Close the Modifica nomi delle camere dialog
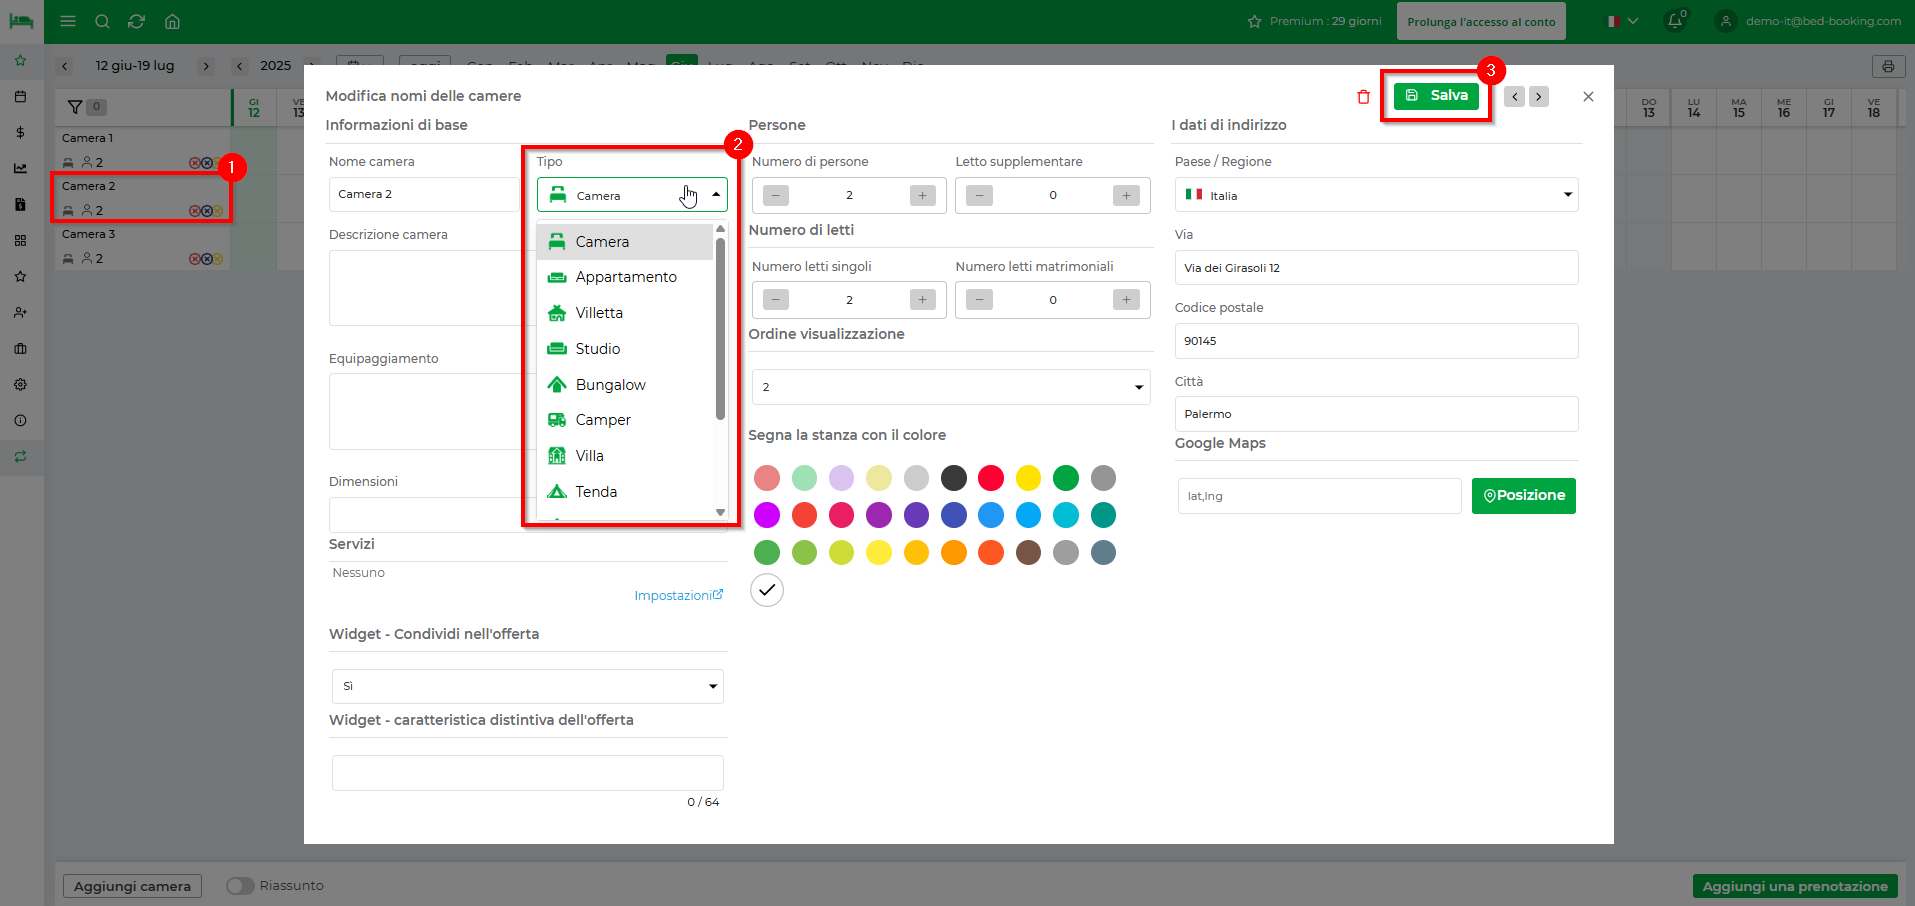The height and width of the screenshot is (906, 1915). 1588,97
